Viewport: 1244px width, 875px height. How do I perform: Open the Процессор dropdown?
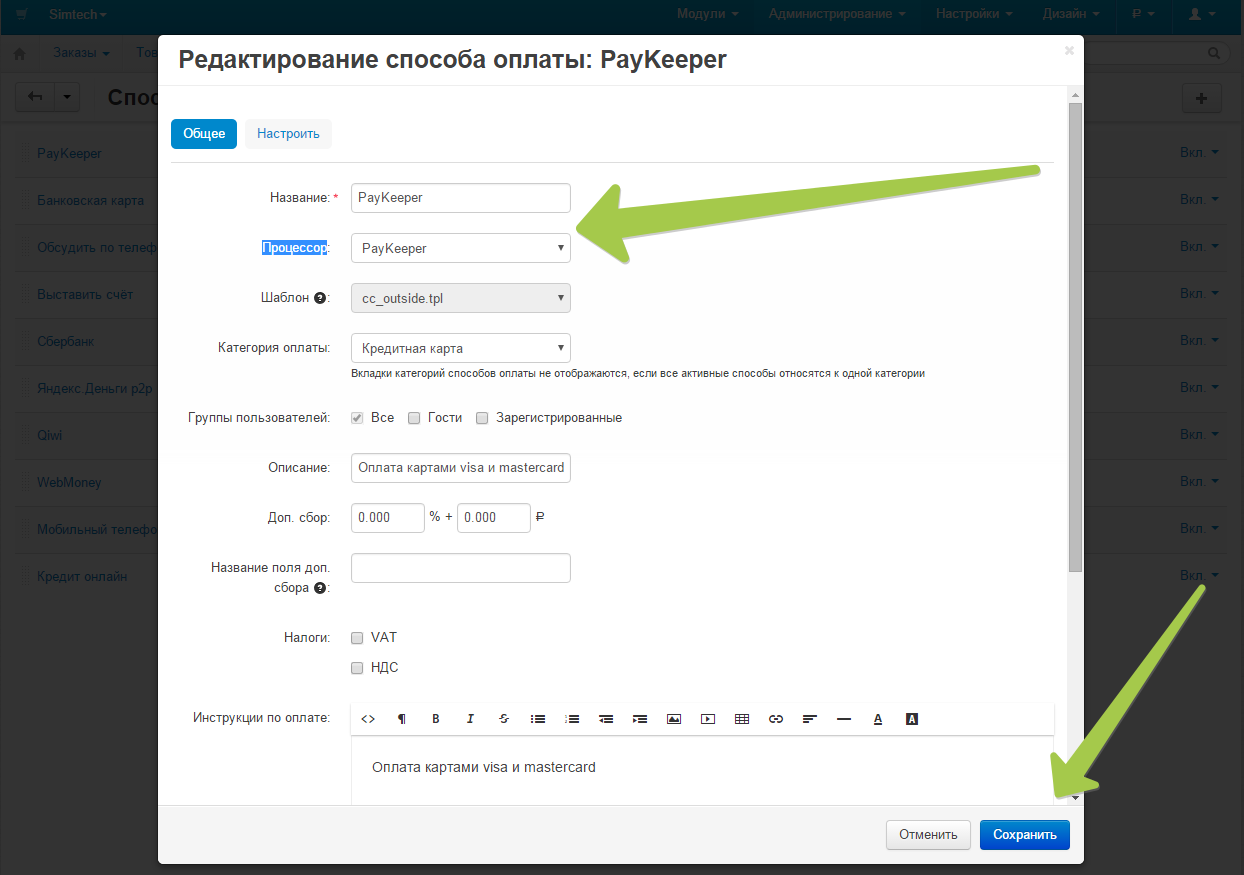[460, 248]
